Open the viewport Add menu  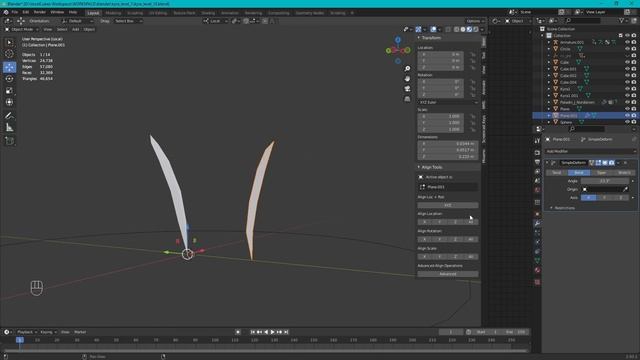tap(76, 29)
